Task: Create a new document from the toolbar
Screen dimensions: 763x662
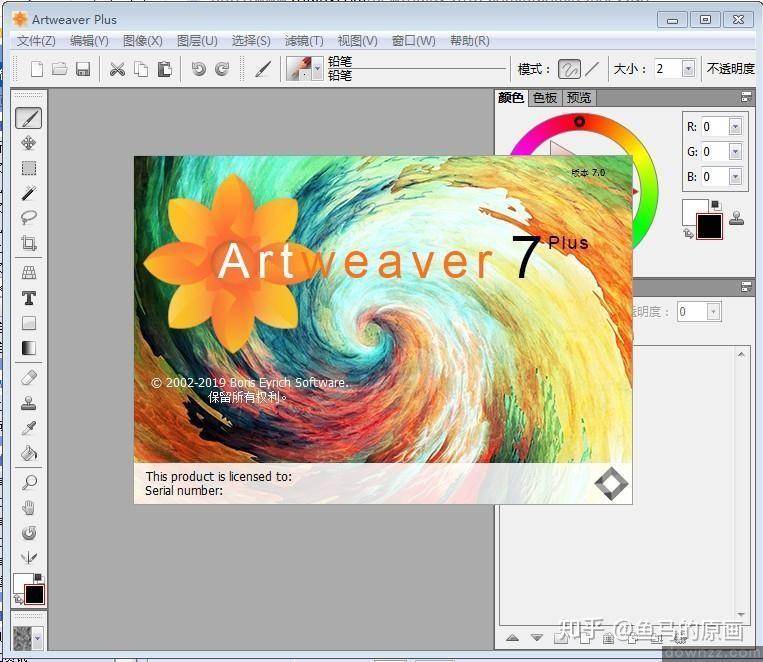Action: point(37,69)
